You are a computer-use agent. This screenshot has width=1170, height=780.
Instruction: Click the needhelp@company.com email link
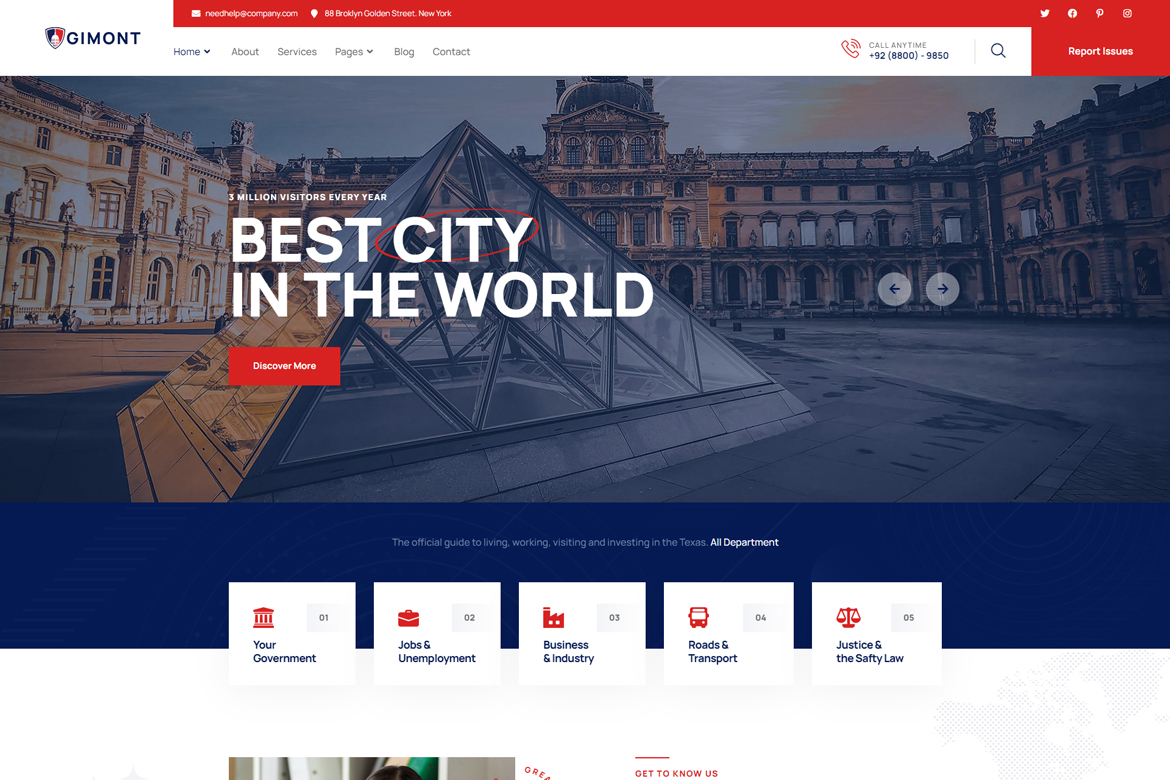tap(250, 13)
